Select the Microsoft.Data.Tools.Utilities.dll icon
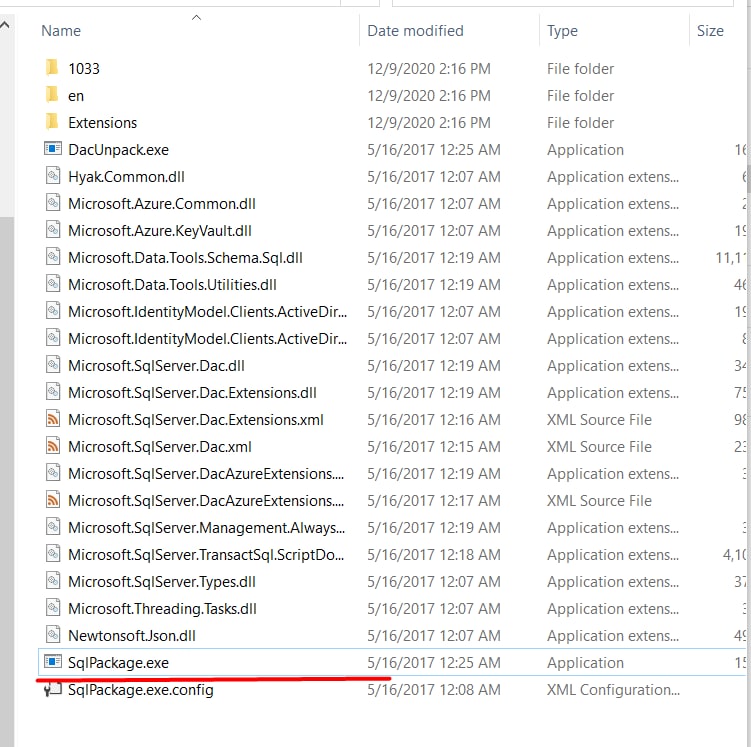 [53, 284]
